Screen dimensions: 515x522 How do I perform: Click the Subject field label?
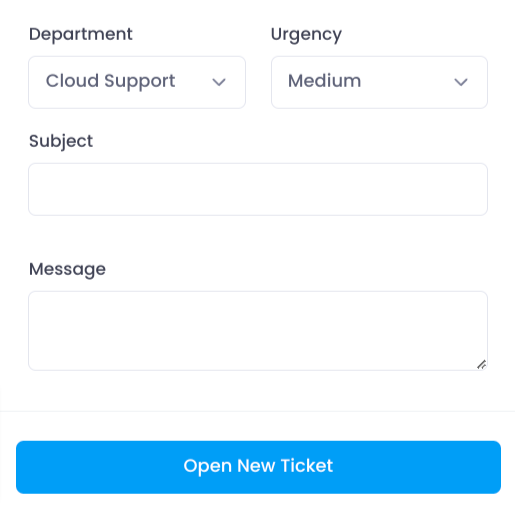point(61,141)
